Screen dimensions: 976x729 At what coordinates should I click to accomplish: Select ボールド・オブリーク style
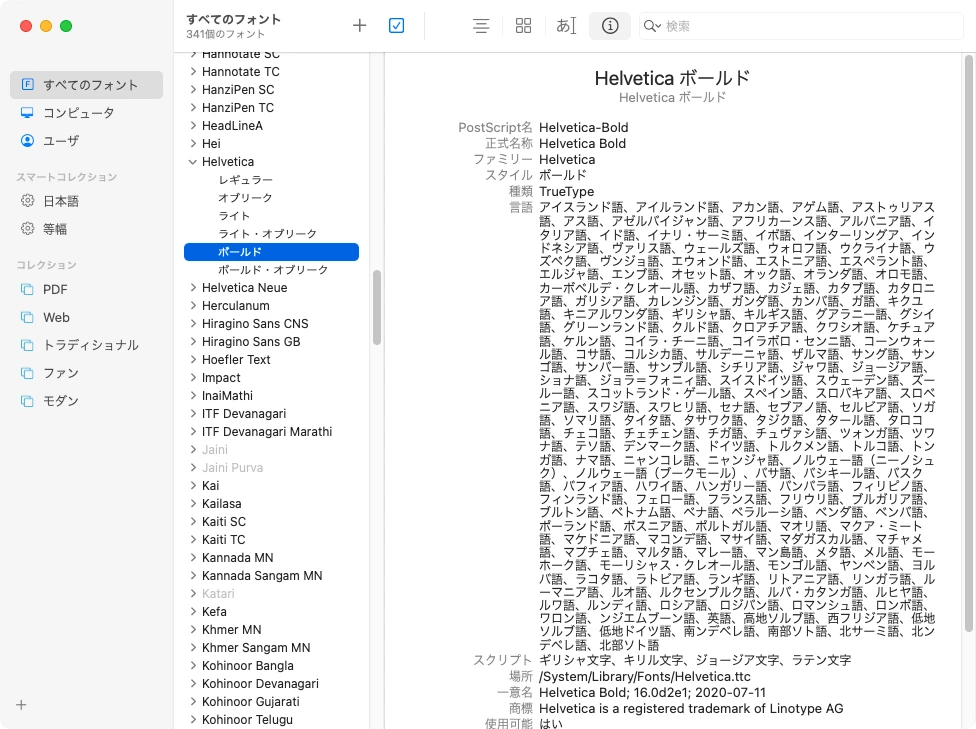pos(271,270)
